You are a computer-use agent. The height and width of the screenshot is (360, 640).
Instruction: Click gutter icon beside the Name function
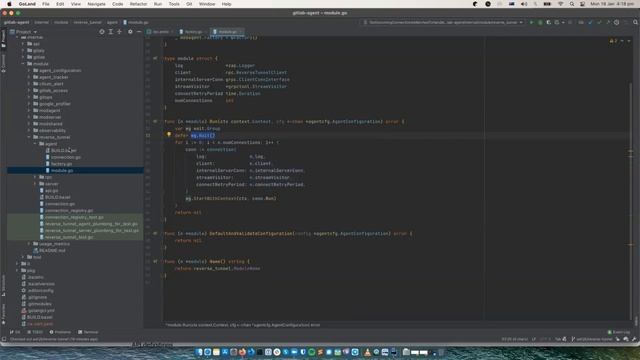pos(155,261)
